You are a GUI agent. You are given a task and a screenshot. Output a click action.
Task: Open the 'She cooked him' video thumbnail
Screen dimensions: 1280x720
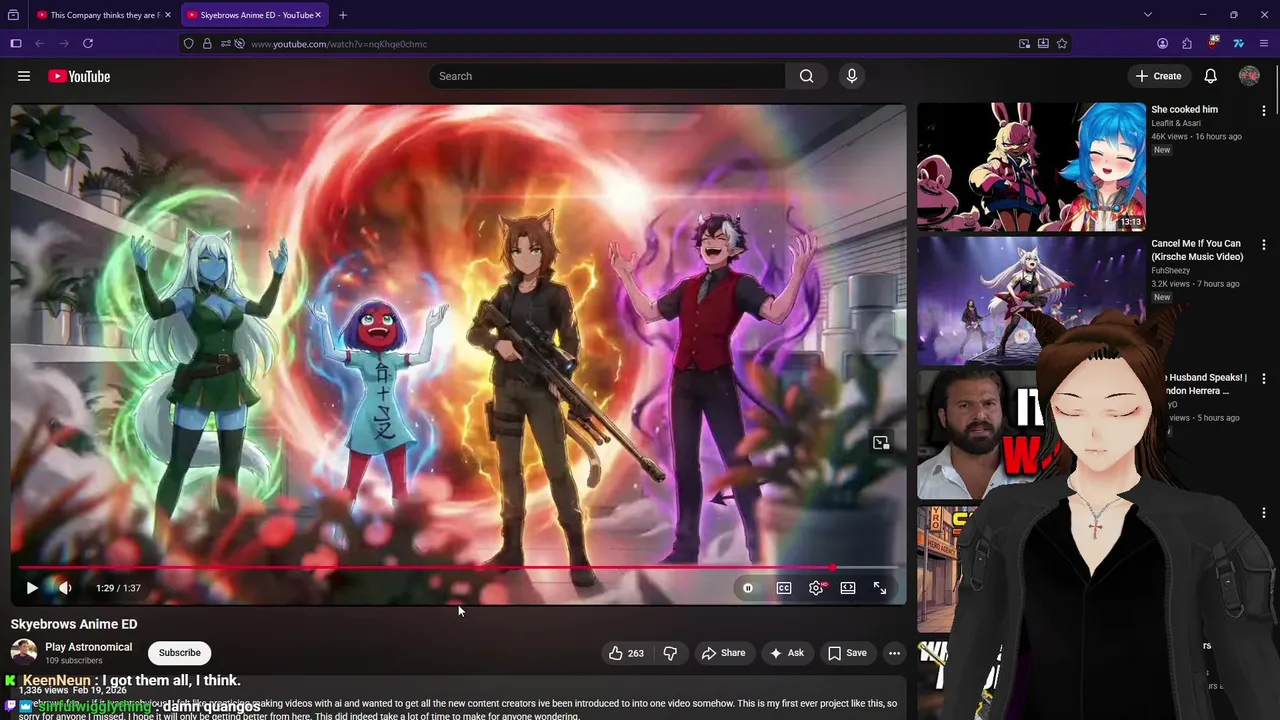1031,167
